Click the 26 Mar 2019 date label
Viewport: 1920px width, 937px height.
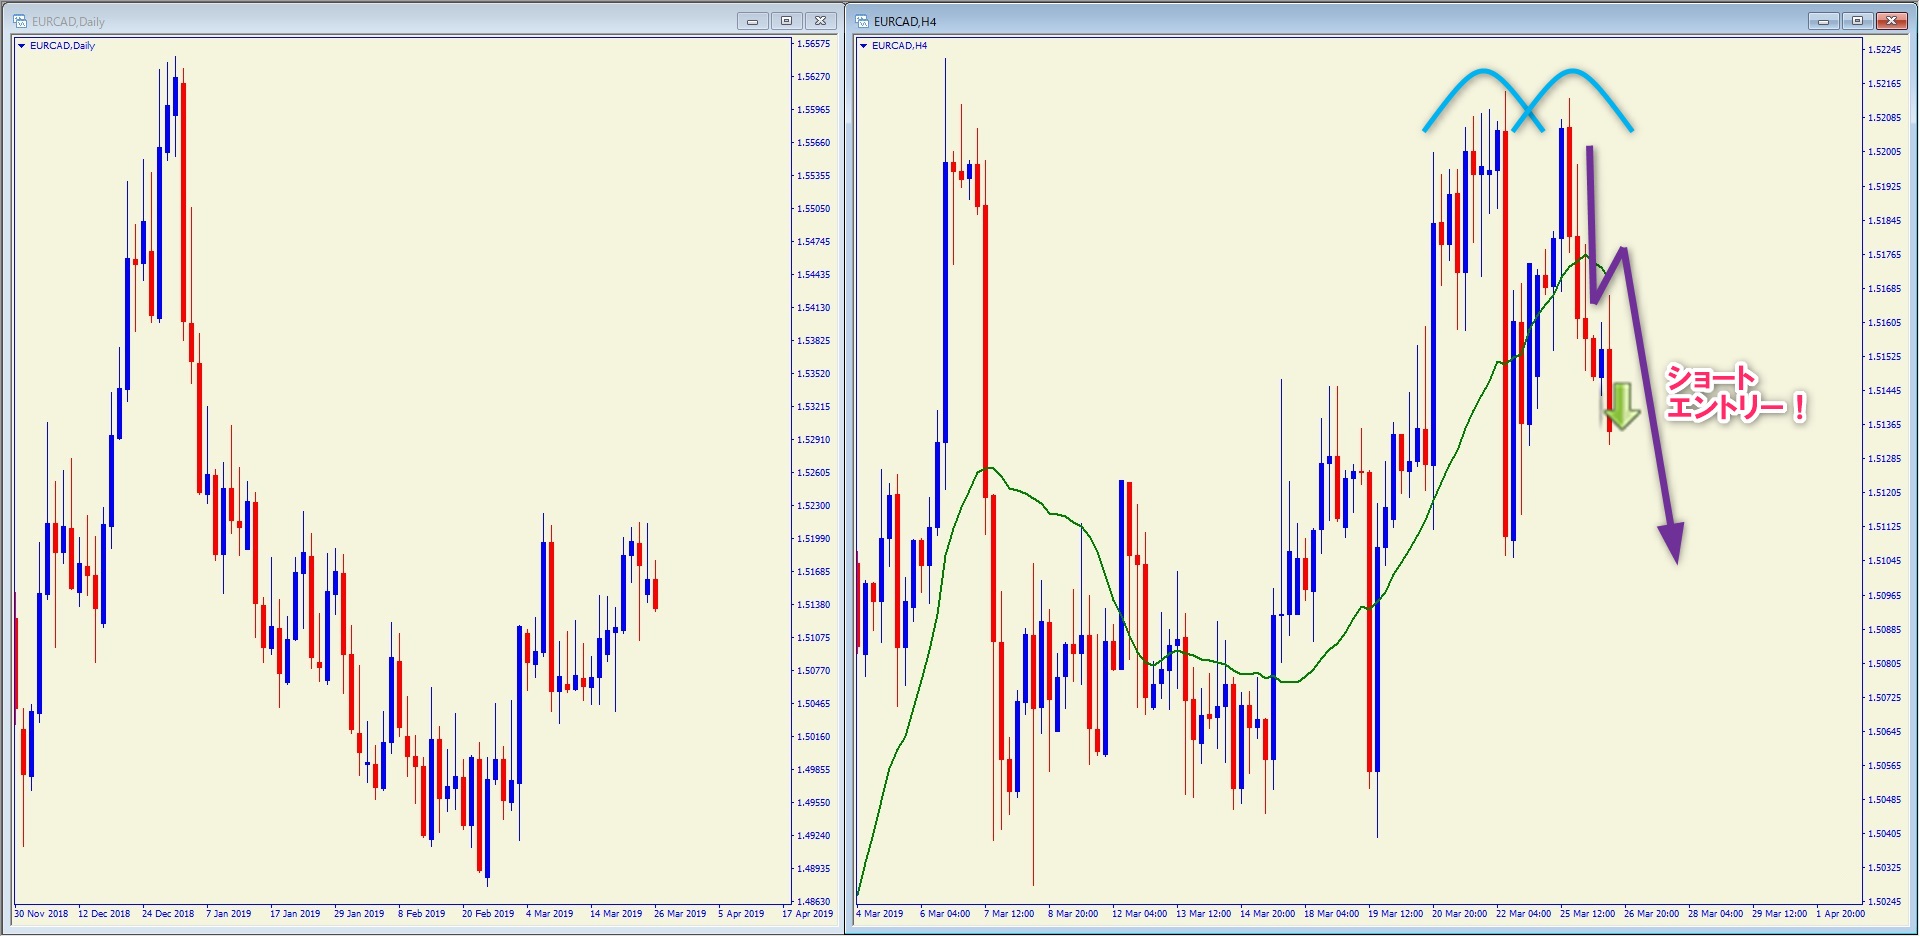pyautogui.click(x=680, y=914)
